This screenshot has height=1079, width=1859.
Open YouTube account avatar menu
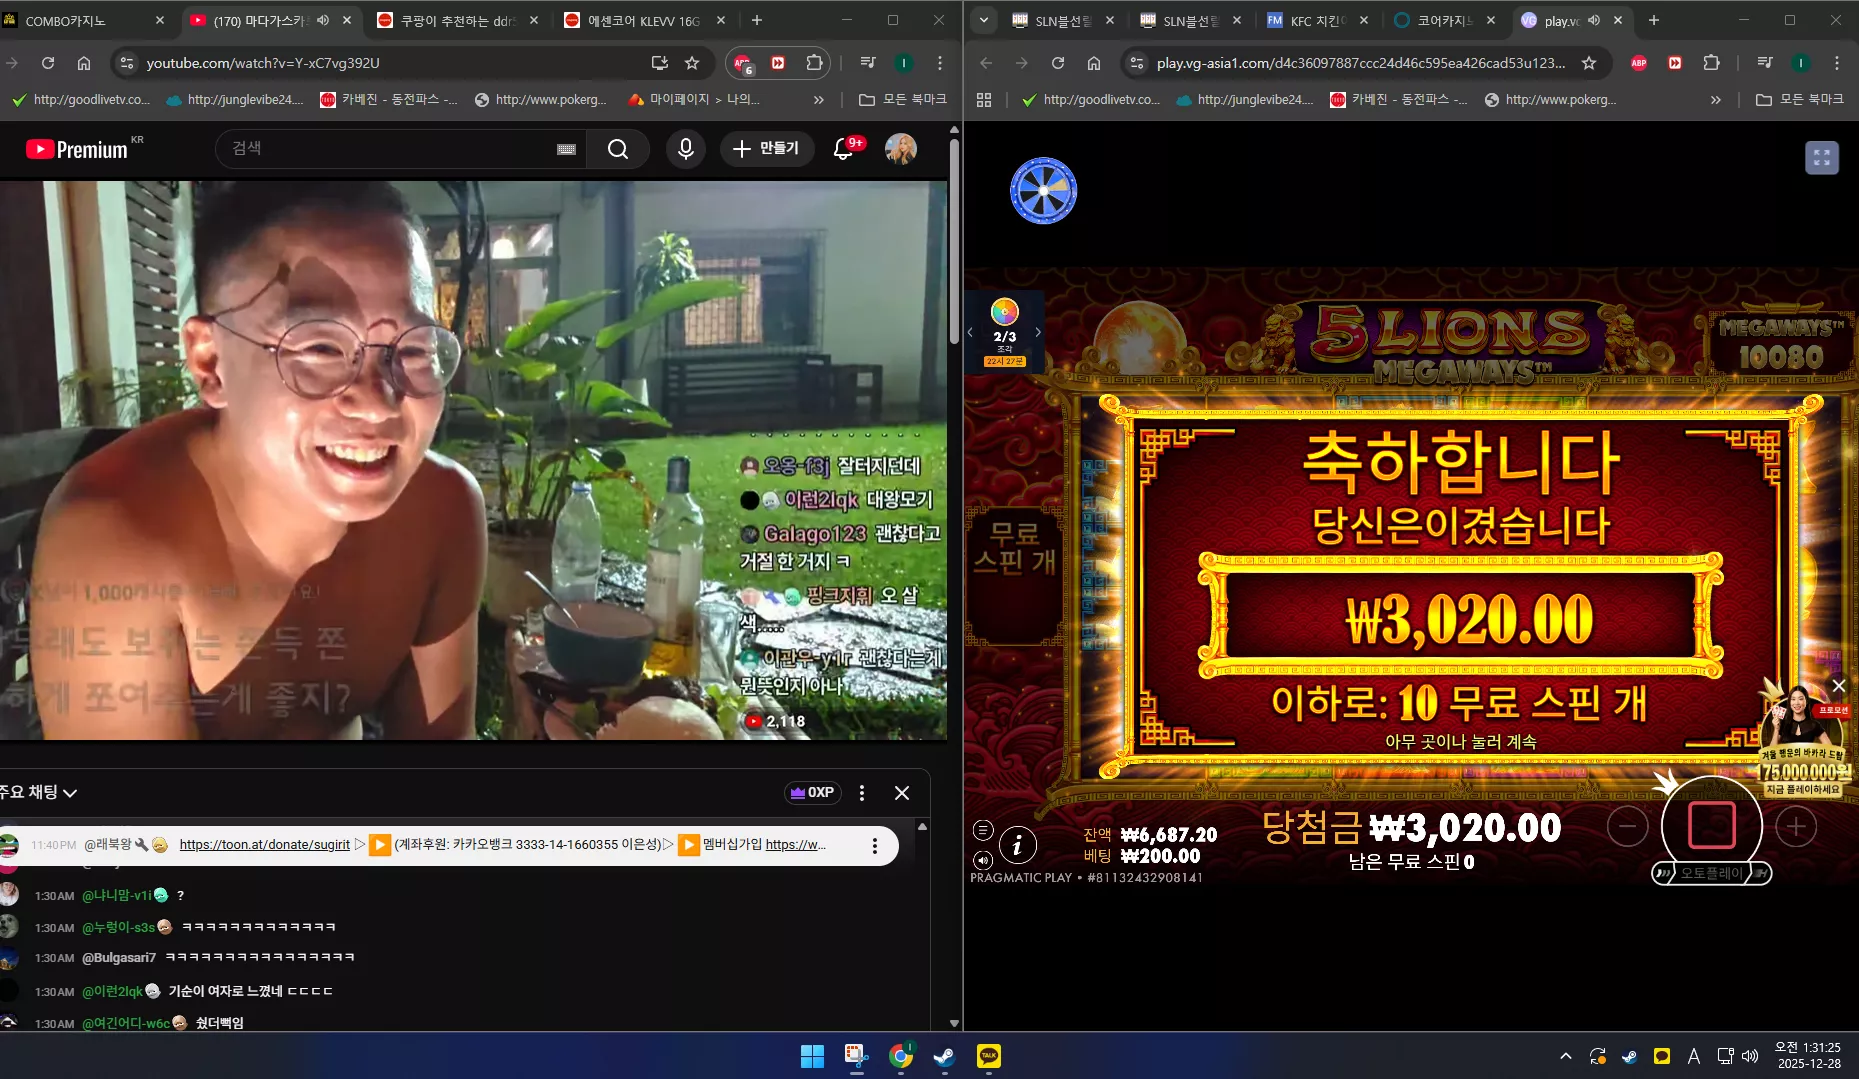(901, 149)
